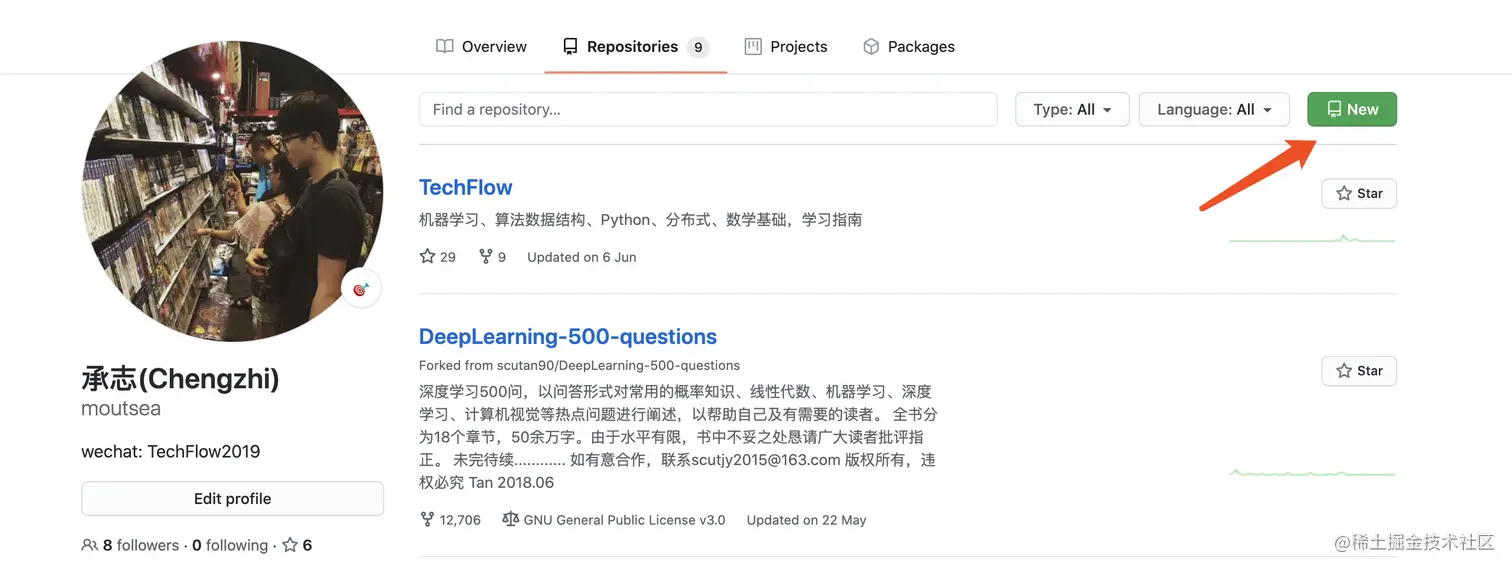
Task: Click the username 'moutsea' text
Action: pos(121,408)
